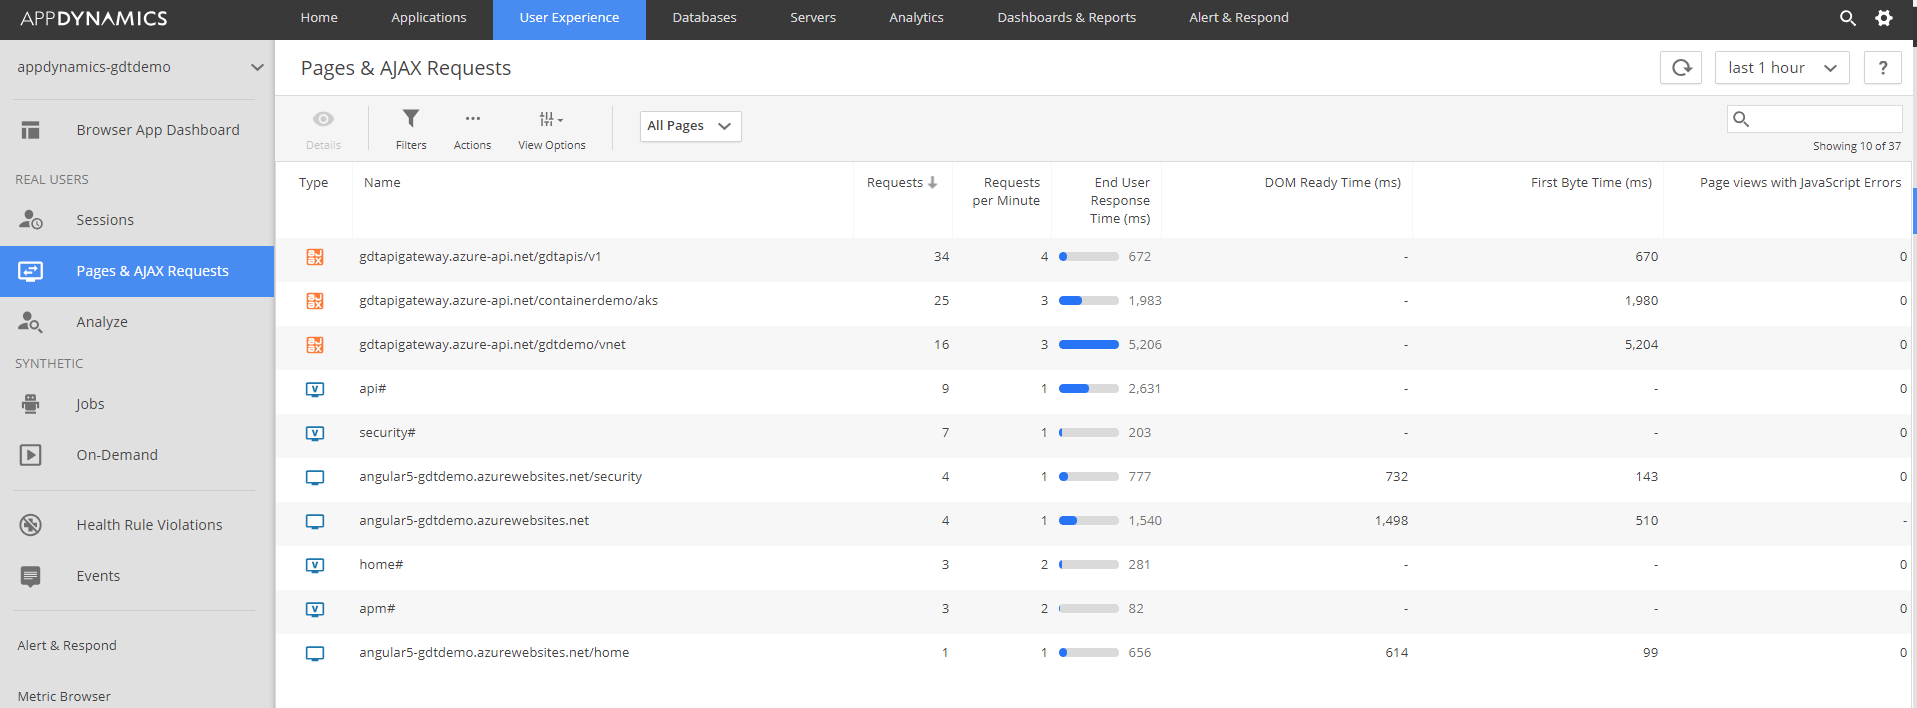Click AJAX type icon for gdtapis/v1 row
The image size is (1917, 708).
(x=315, y=257)
